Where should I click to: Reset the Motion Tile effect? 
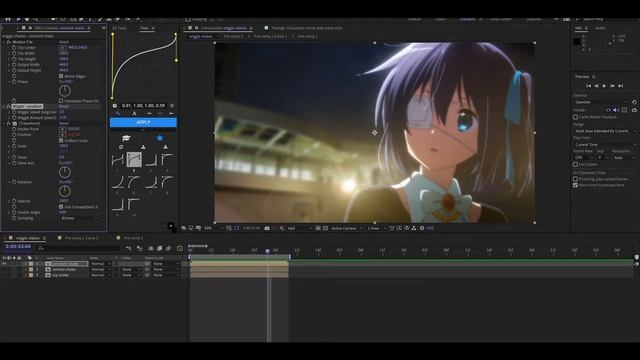coord(64,42)
